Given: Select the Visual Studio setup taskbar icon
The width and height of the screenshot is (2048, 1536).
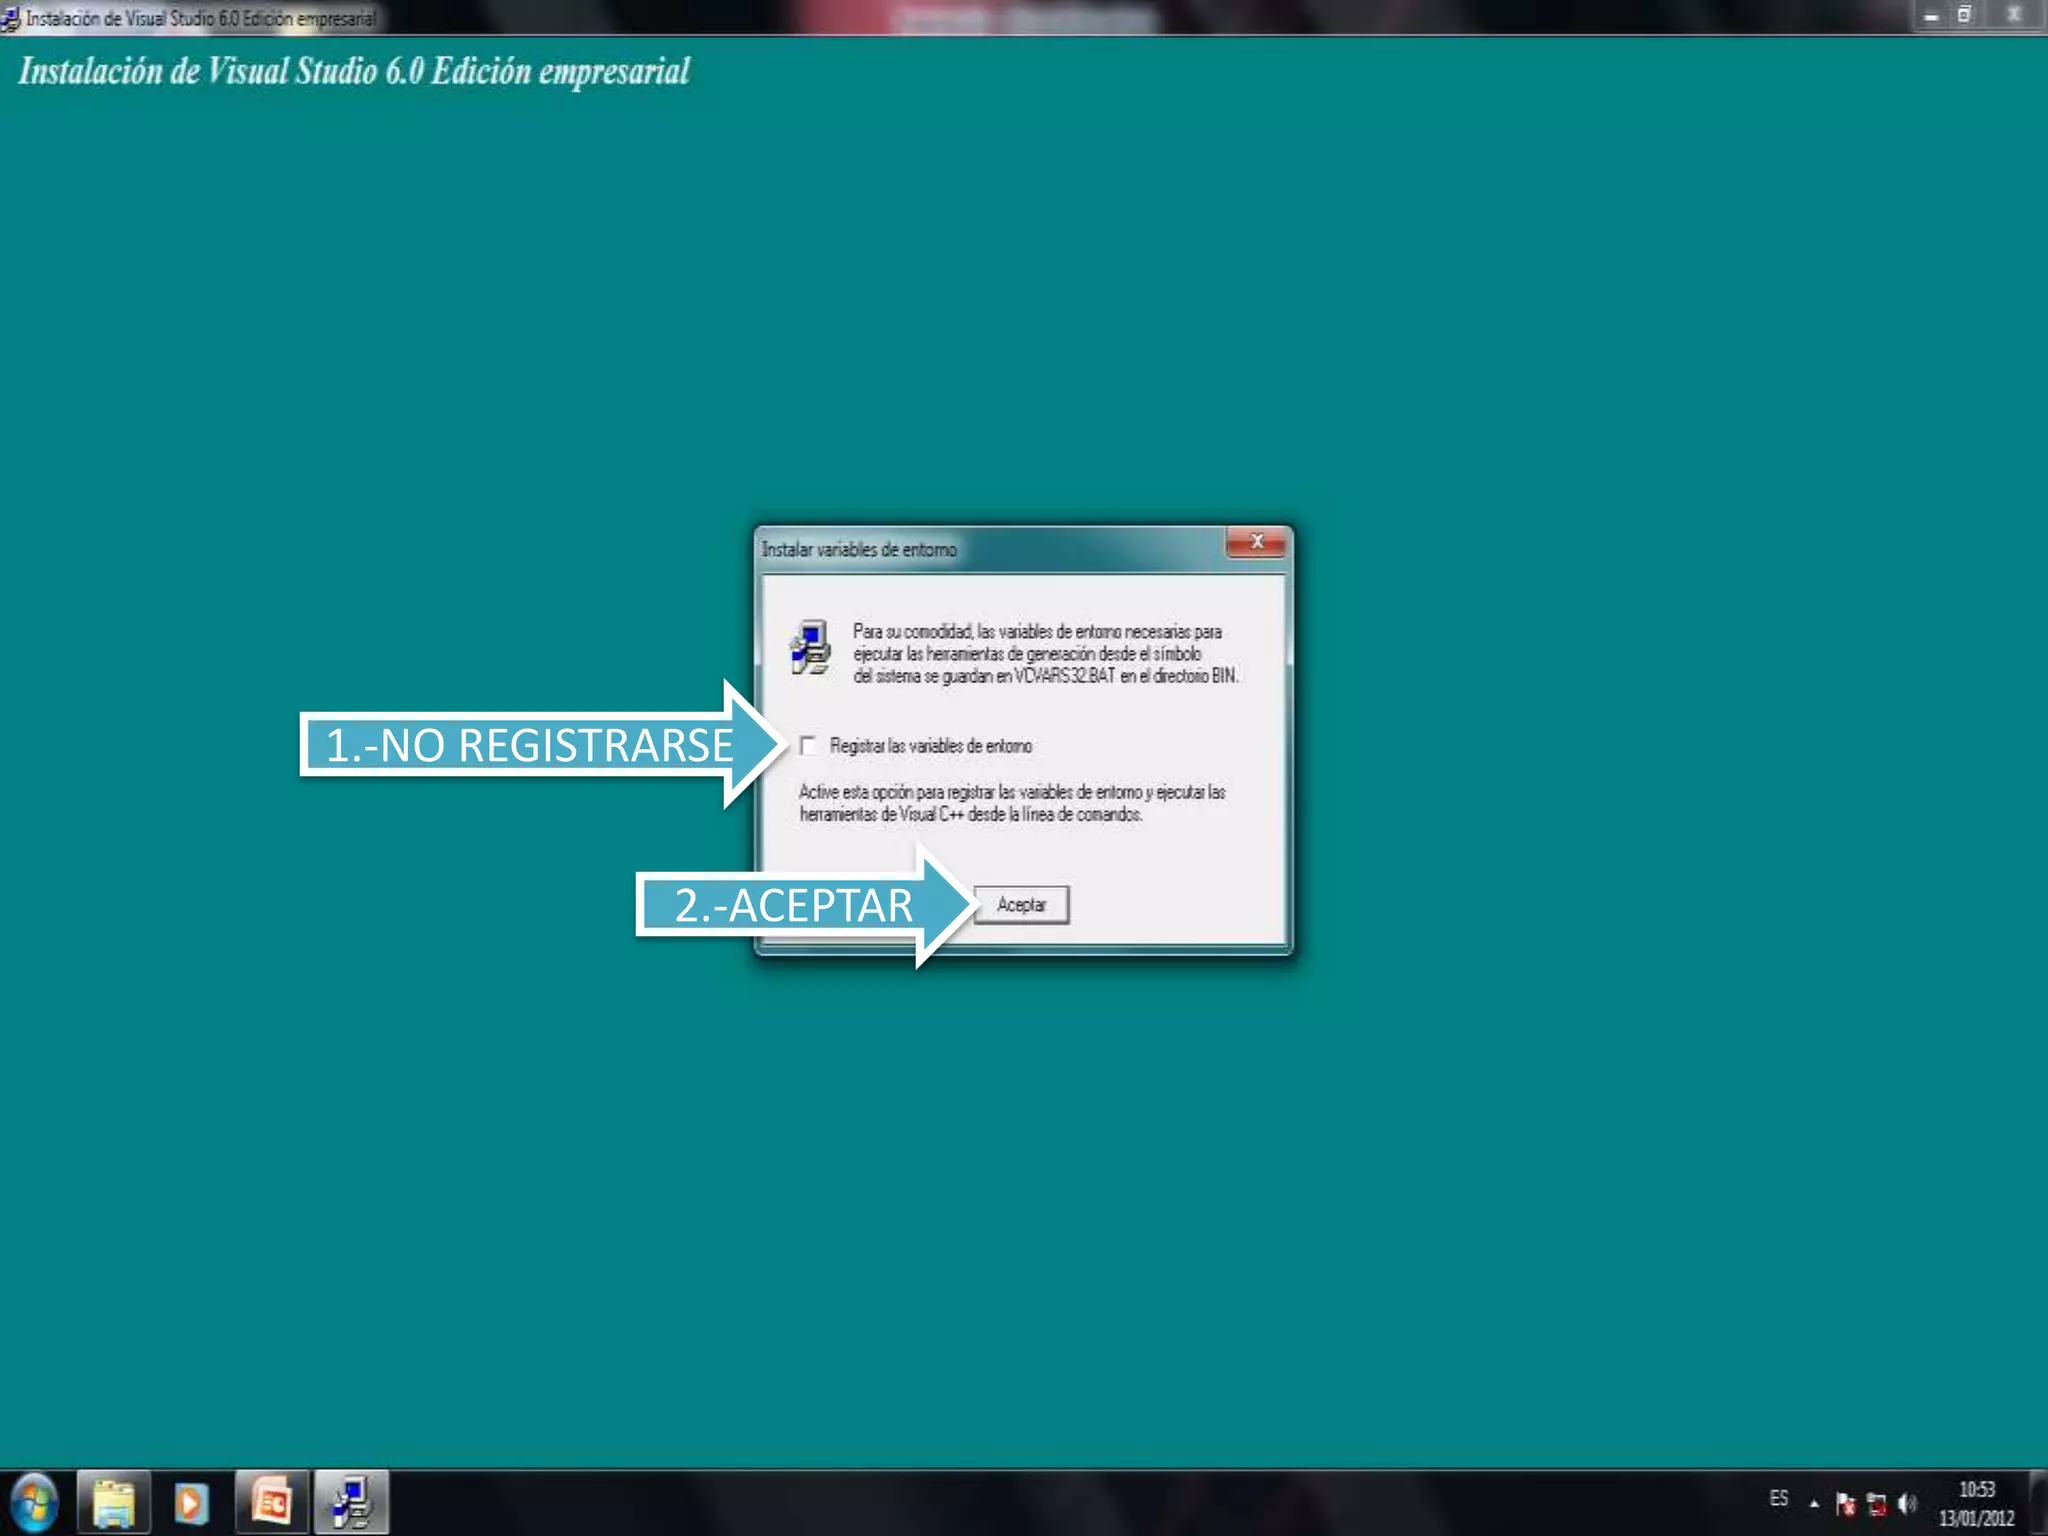Looking at the screenshot, I should (351, 1502).
